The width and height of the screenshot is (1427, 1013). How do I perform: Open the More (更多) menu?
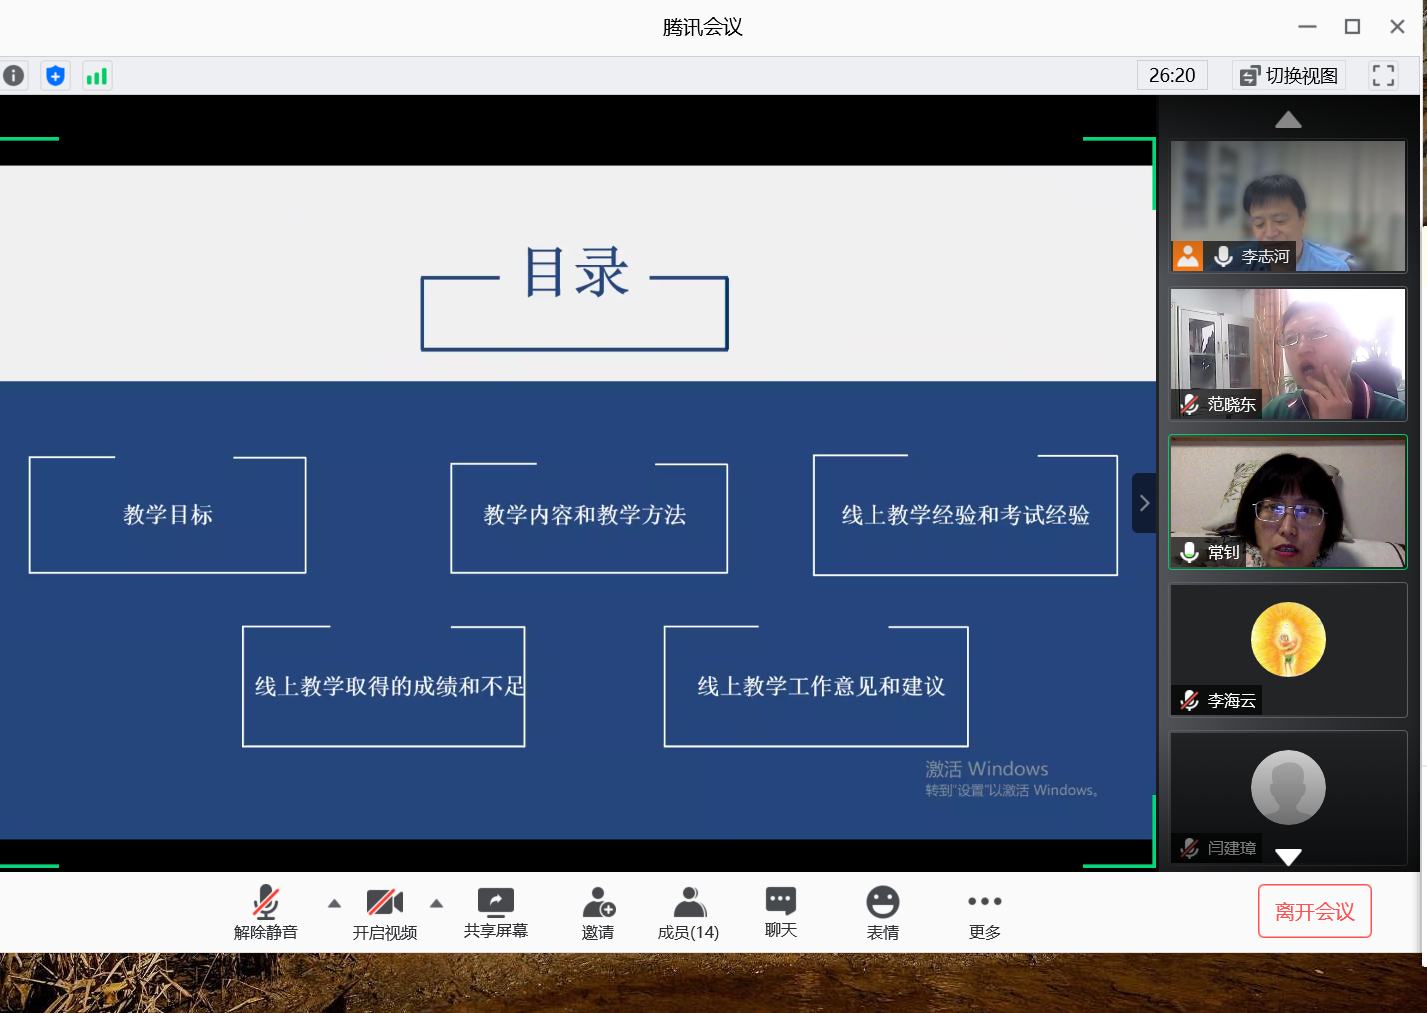click(985, 912)
